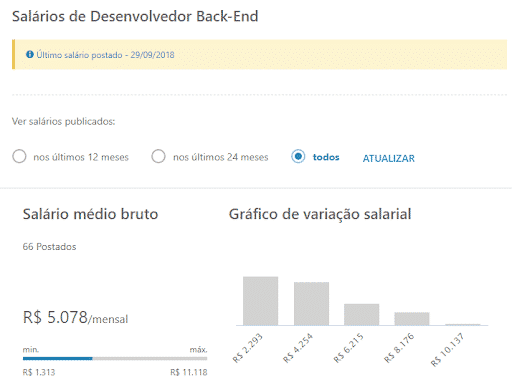Screen dimensions: 512x389
Task: Click the 'R$ 5.078/mensal' value
Action: coord(75,317)
